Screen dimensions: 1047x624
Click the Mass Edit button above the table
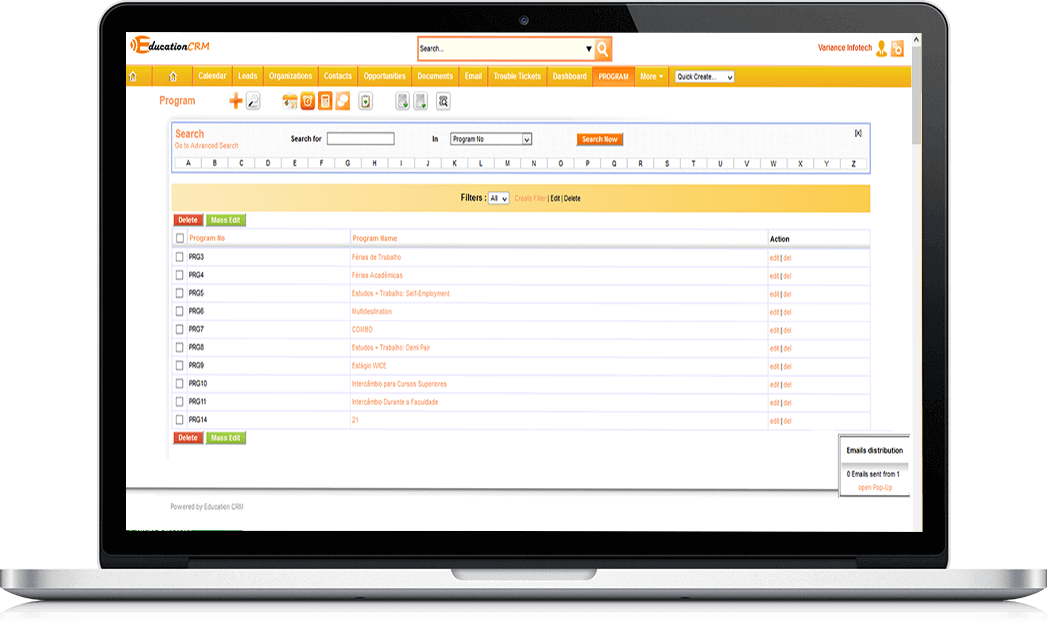coord(226,220)
